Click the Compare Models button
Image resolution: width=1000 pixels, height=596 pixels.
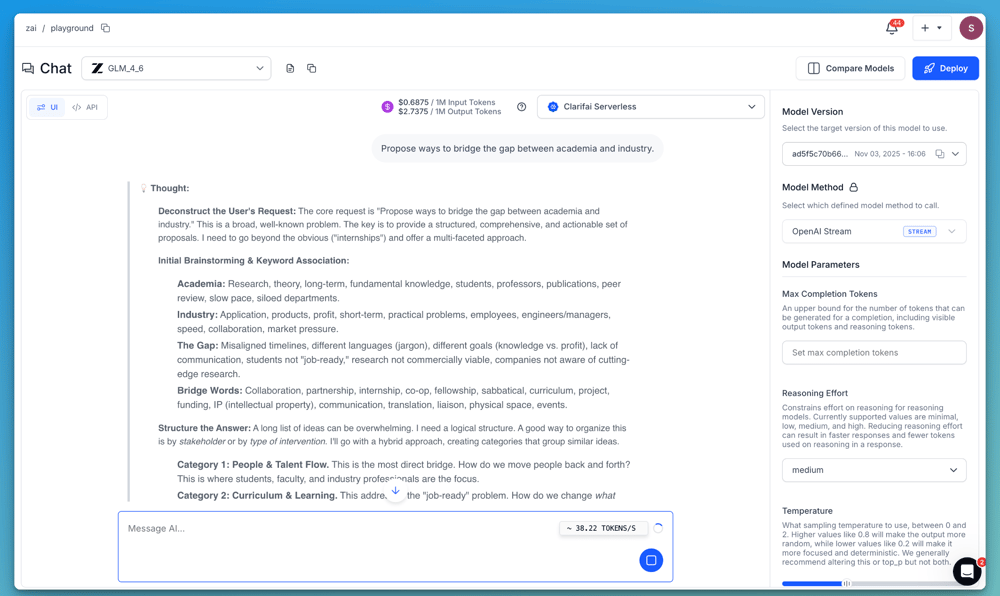coord(850,68)
